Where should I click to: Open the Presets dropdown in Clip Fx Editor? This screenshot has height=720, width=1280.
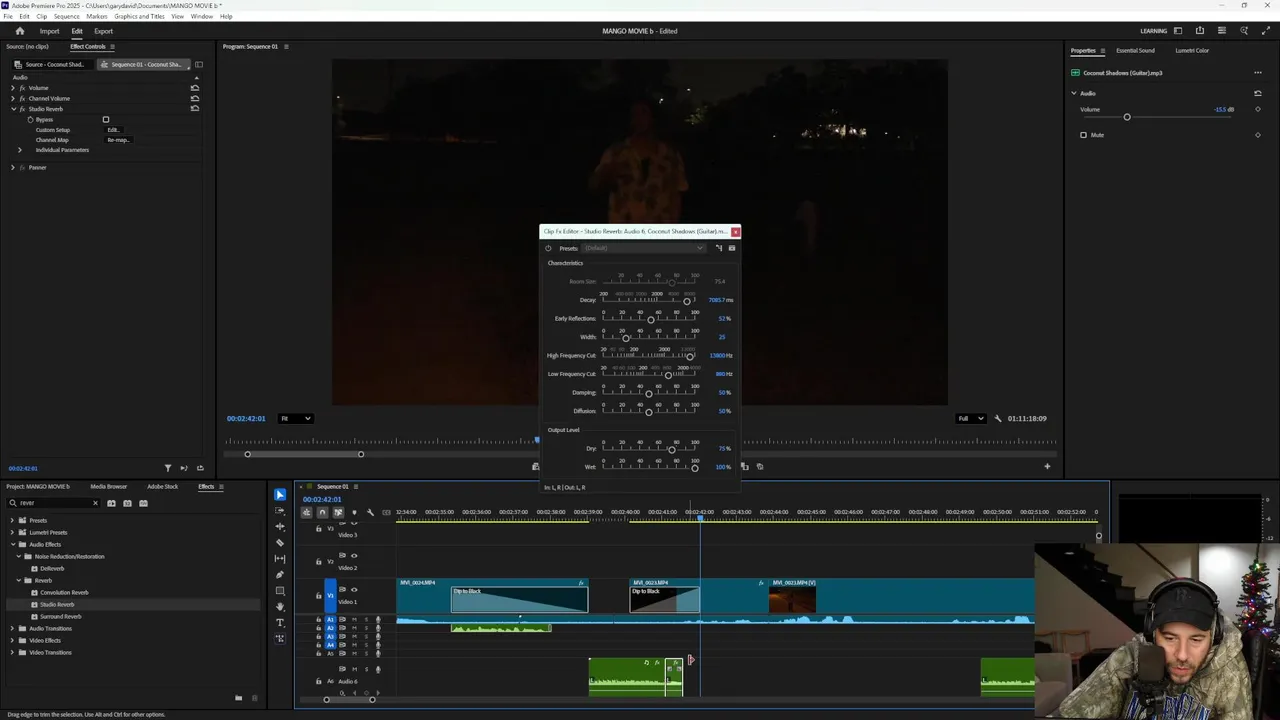tap(645, 248)
